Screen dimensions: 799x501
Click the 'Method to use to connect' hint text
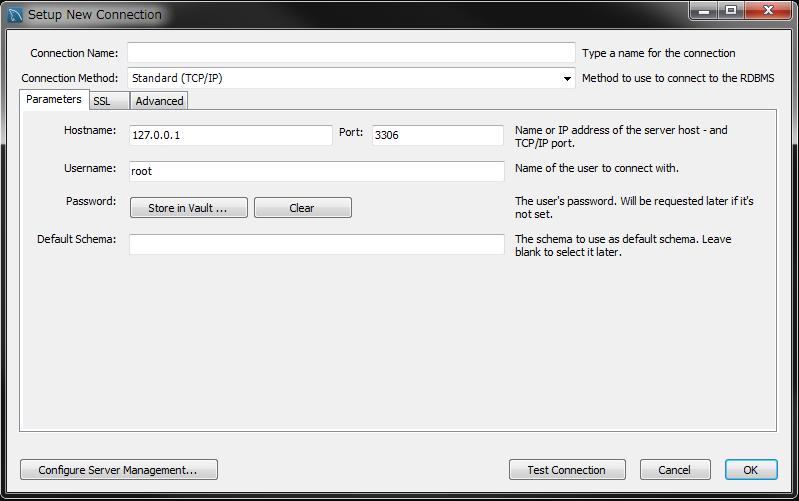[x=678, y=78]
